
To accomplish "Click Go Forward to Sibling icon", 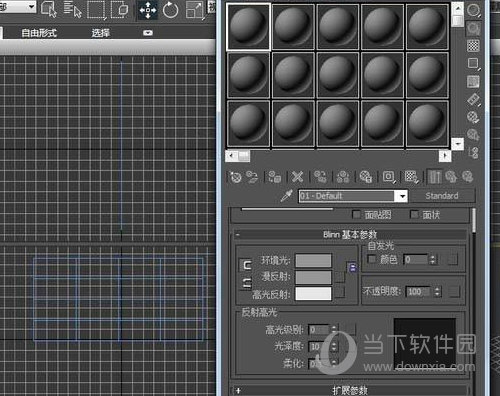I will pos(468,177).
